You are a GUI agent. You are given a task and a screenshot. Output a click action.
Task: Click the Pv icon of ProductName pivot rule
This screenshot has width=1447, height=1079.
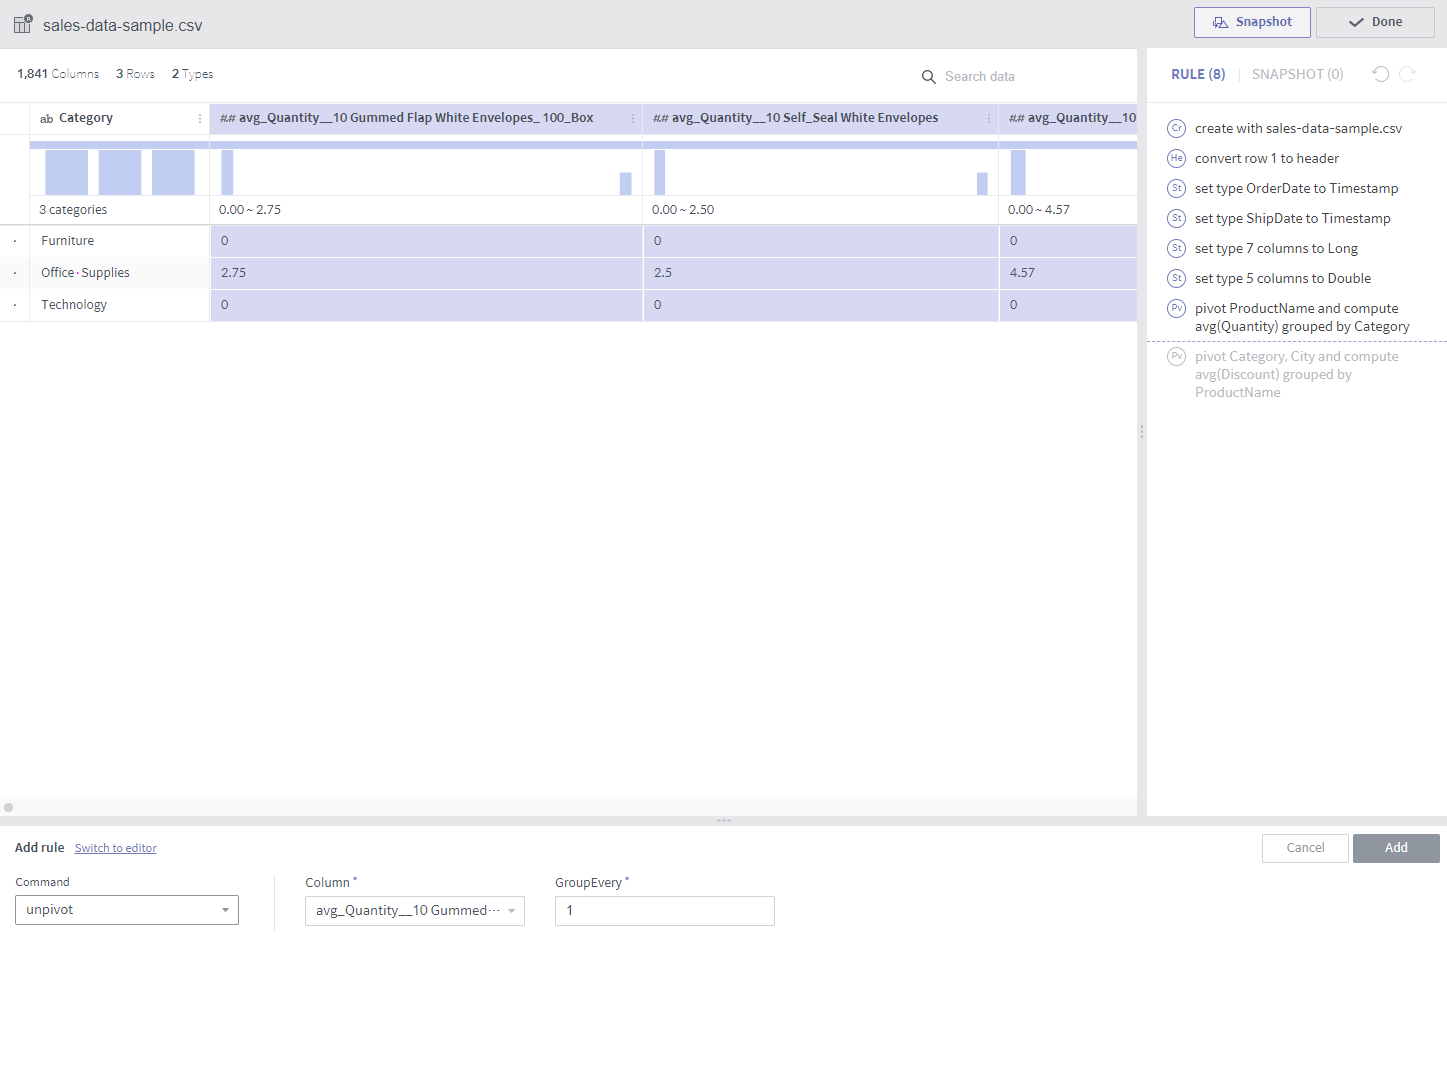(x=1177, y=308)
